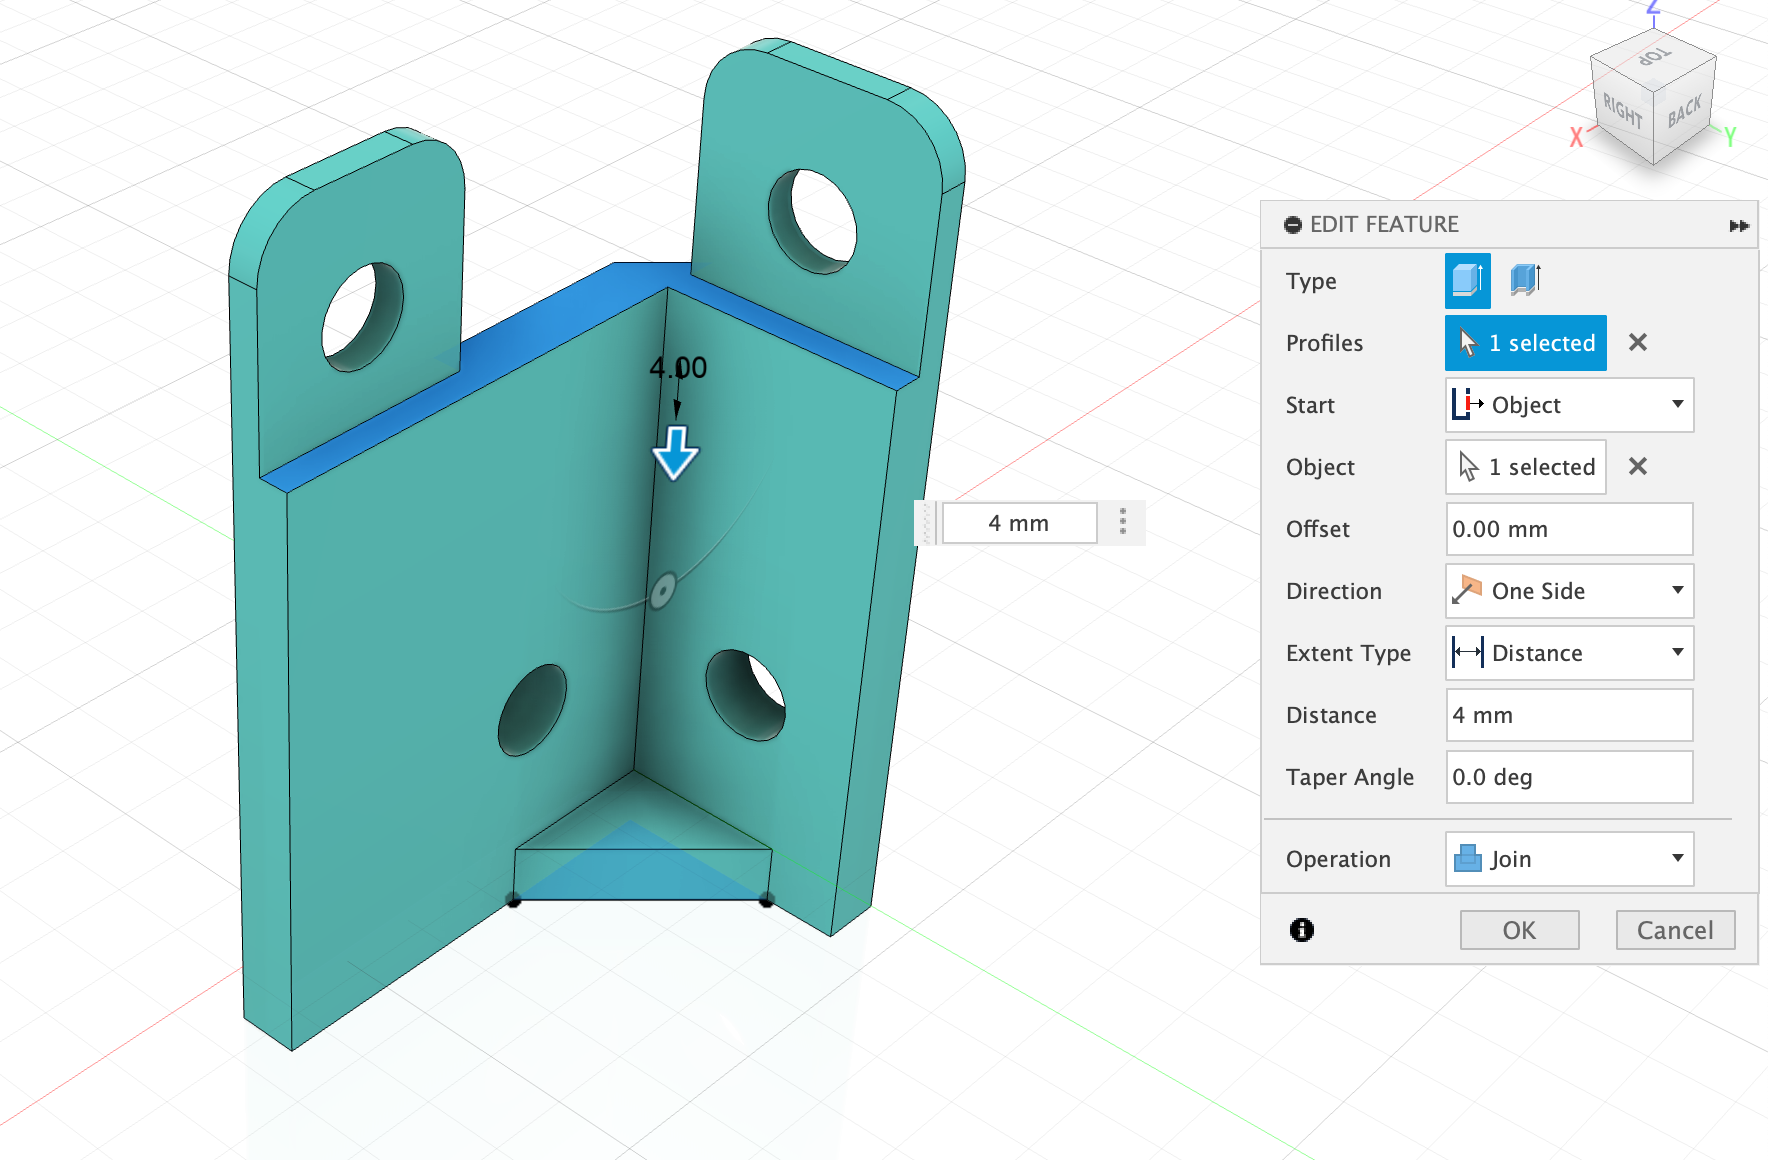Open the info icon in the dialog footer
1768x1160 pixels.
(1302, 930)
